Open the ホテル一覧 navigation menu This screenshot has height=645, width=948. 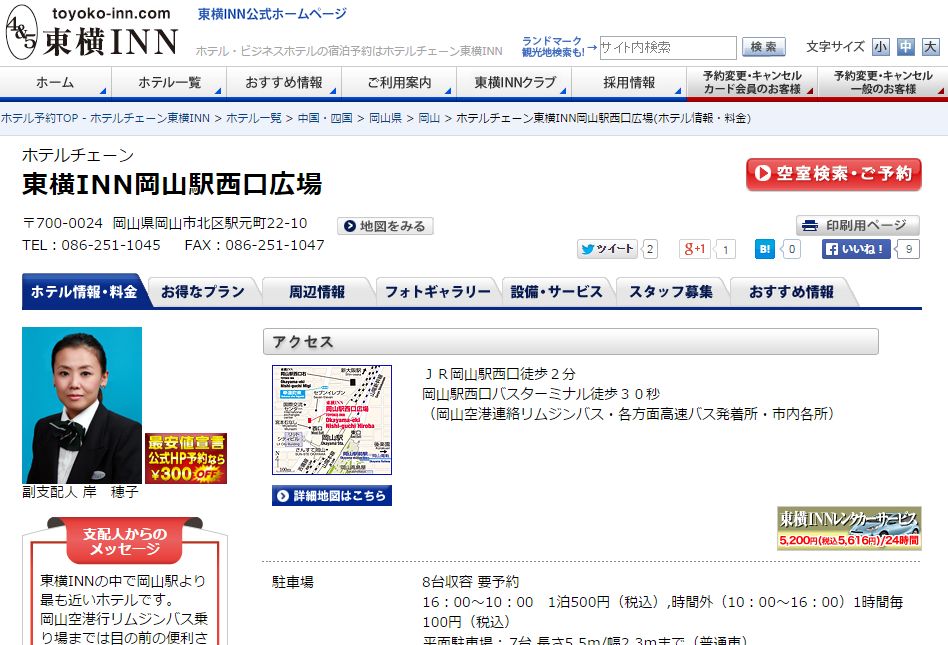[x=169, y=82]
